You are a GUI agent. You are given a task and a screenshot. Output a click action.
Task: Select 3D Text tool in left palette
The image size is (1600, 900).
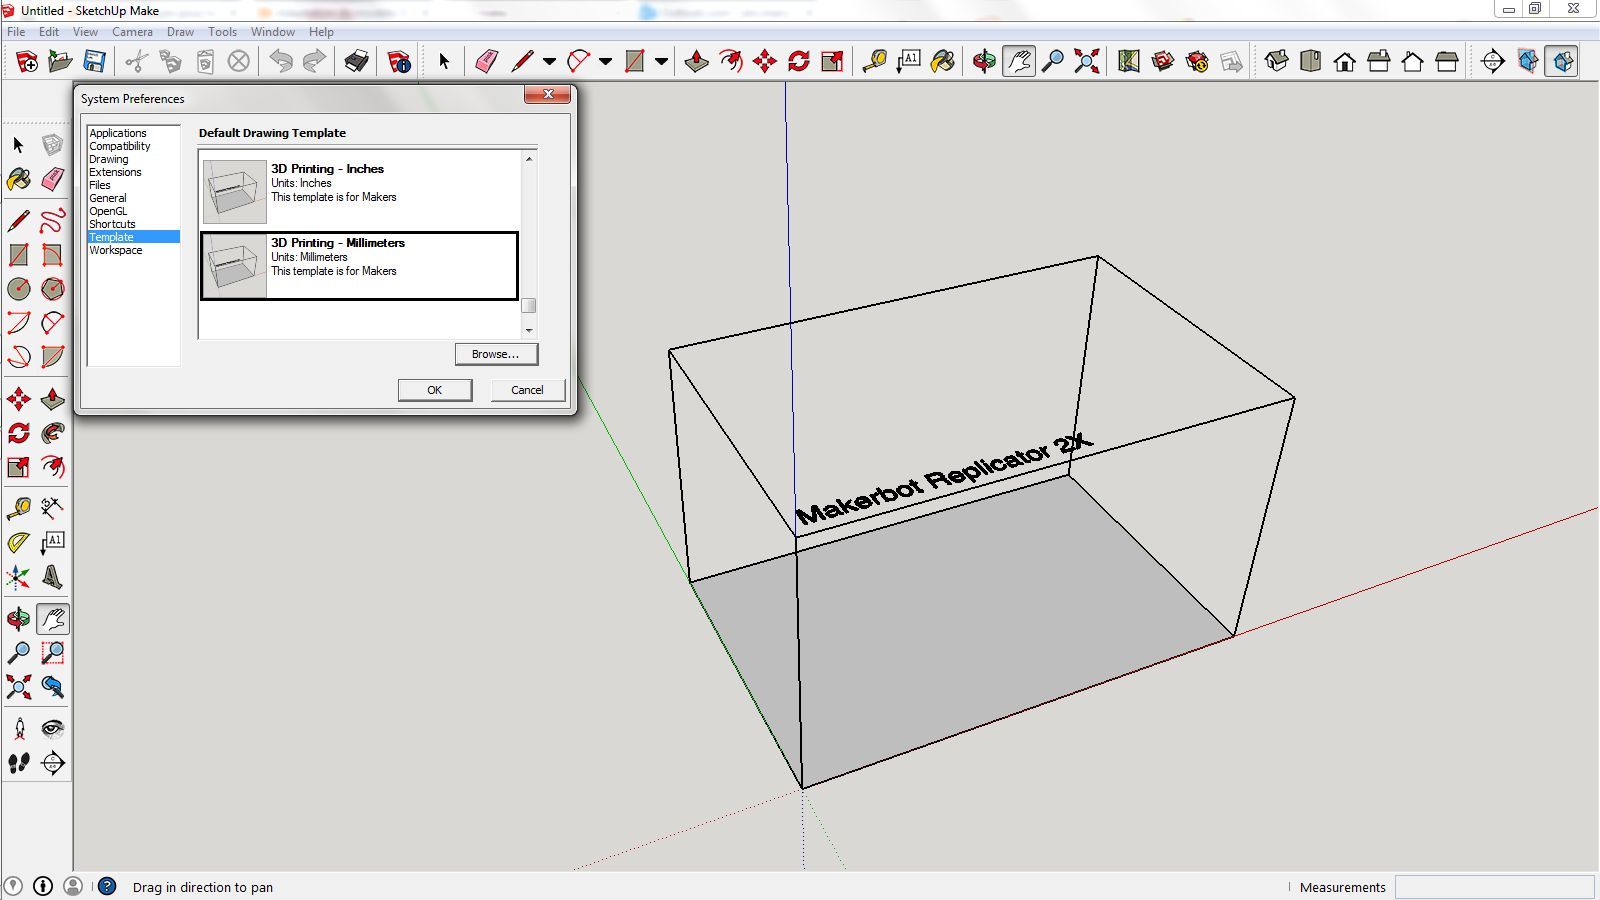tap(53, 577)
